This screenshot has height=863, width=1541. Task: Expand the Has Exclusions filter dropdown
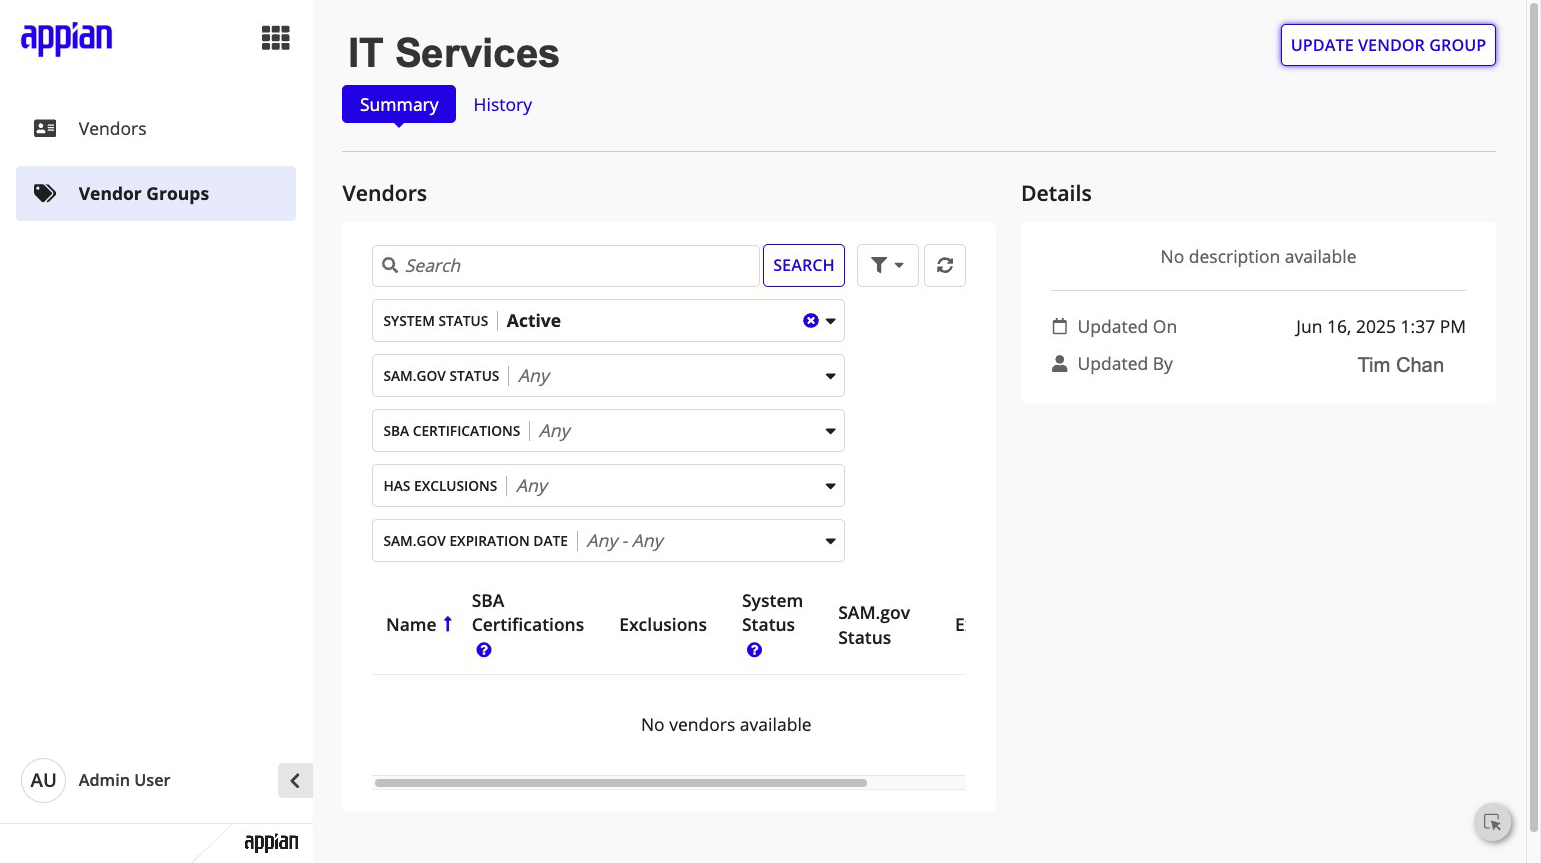click(608, 486)
